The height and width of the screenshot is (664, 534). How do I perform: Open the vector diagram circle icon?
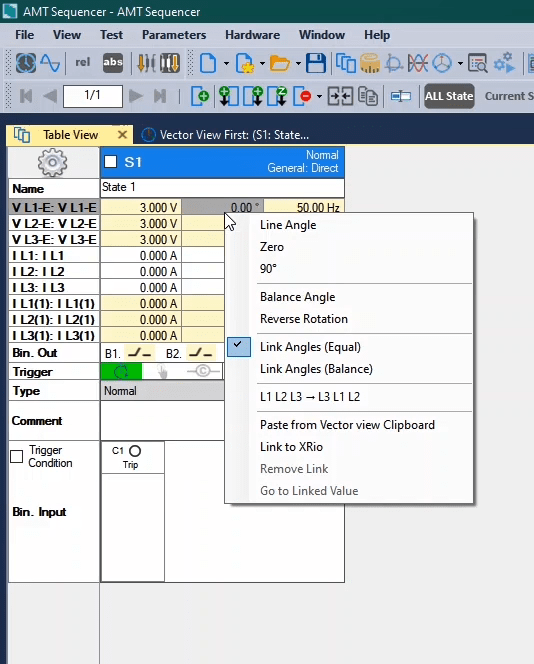tap(442, 64)
